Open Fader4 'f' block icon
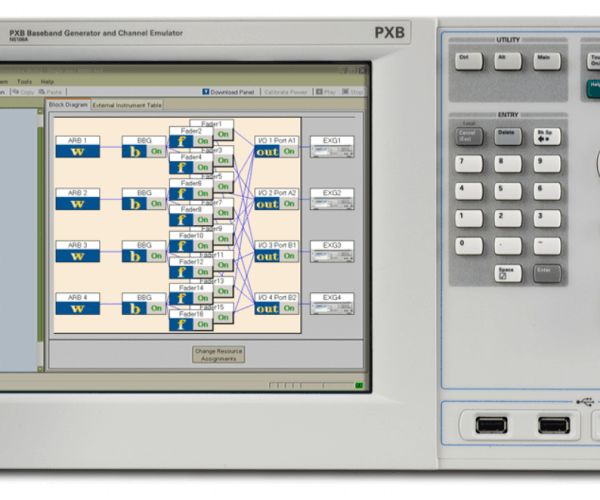 click(181, 168)
